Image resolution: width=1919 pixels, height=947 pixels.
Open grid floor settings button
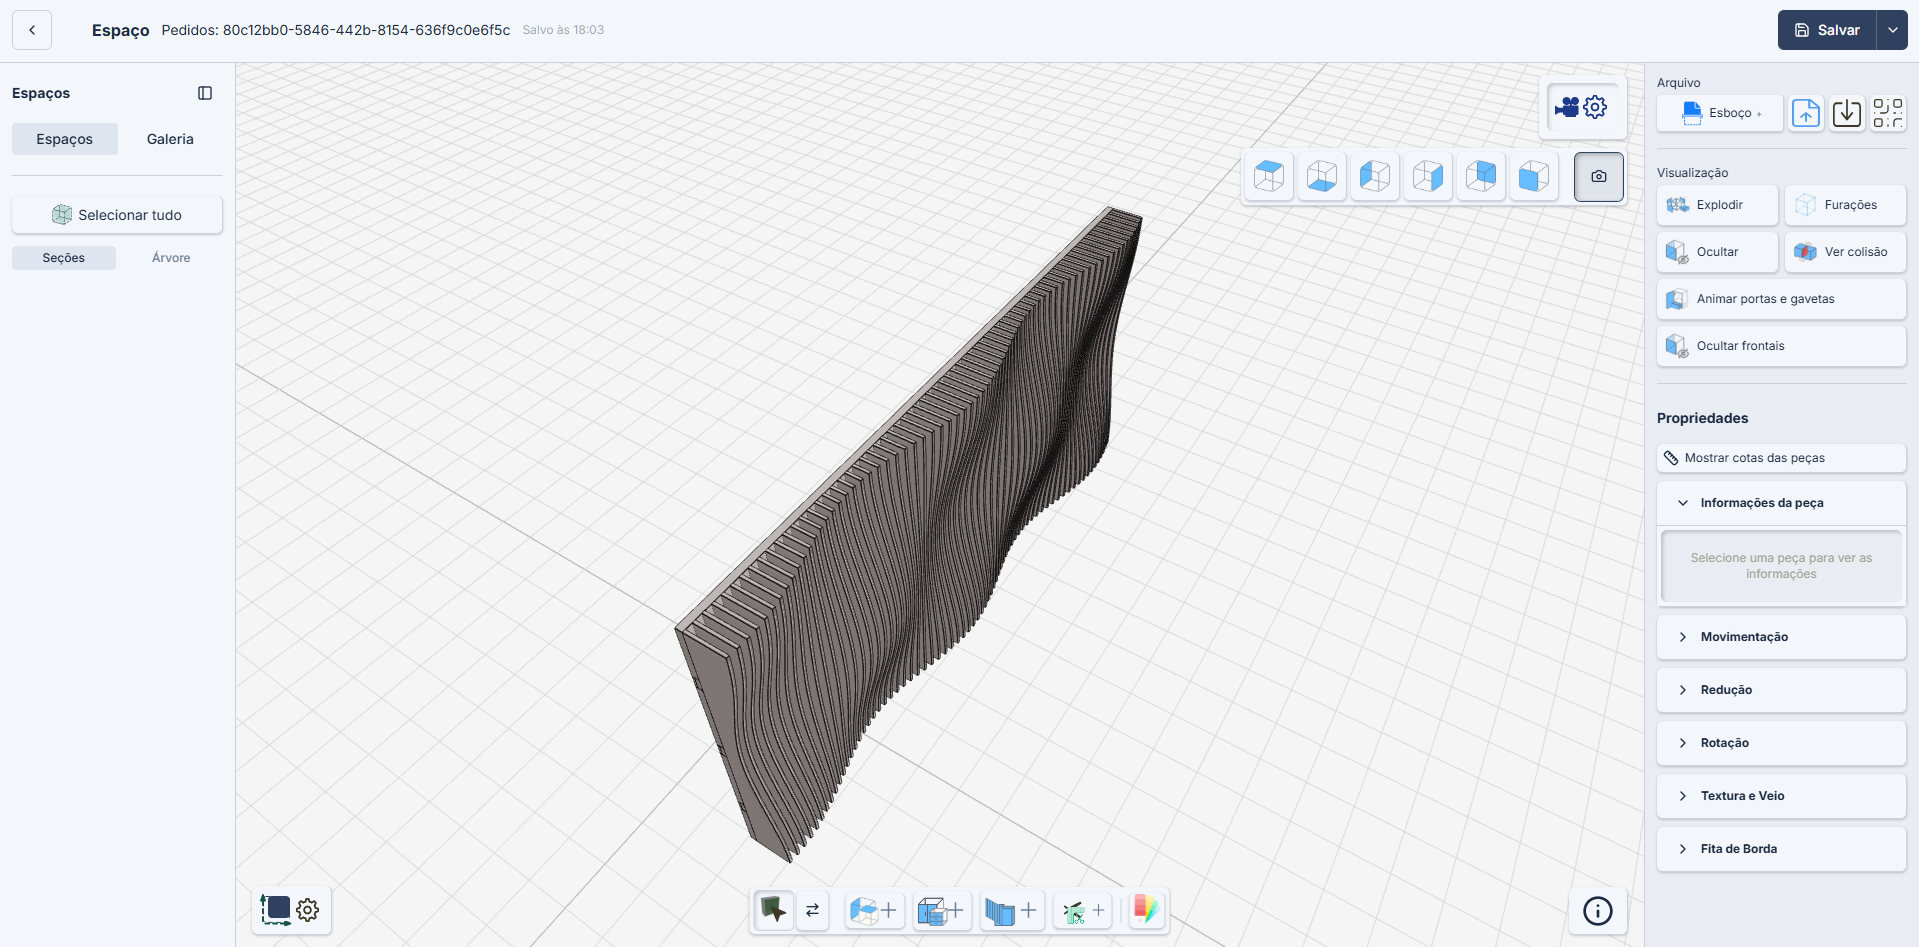[x=291, y=910]
